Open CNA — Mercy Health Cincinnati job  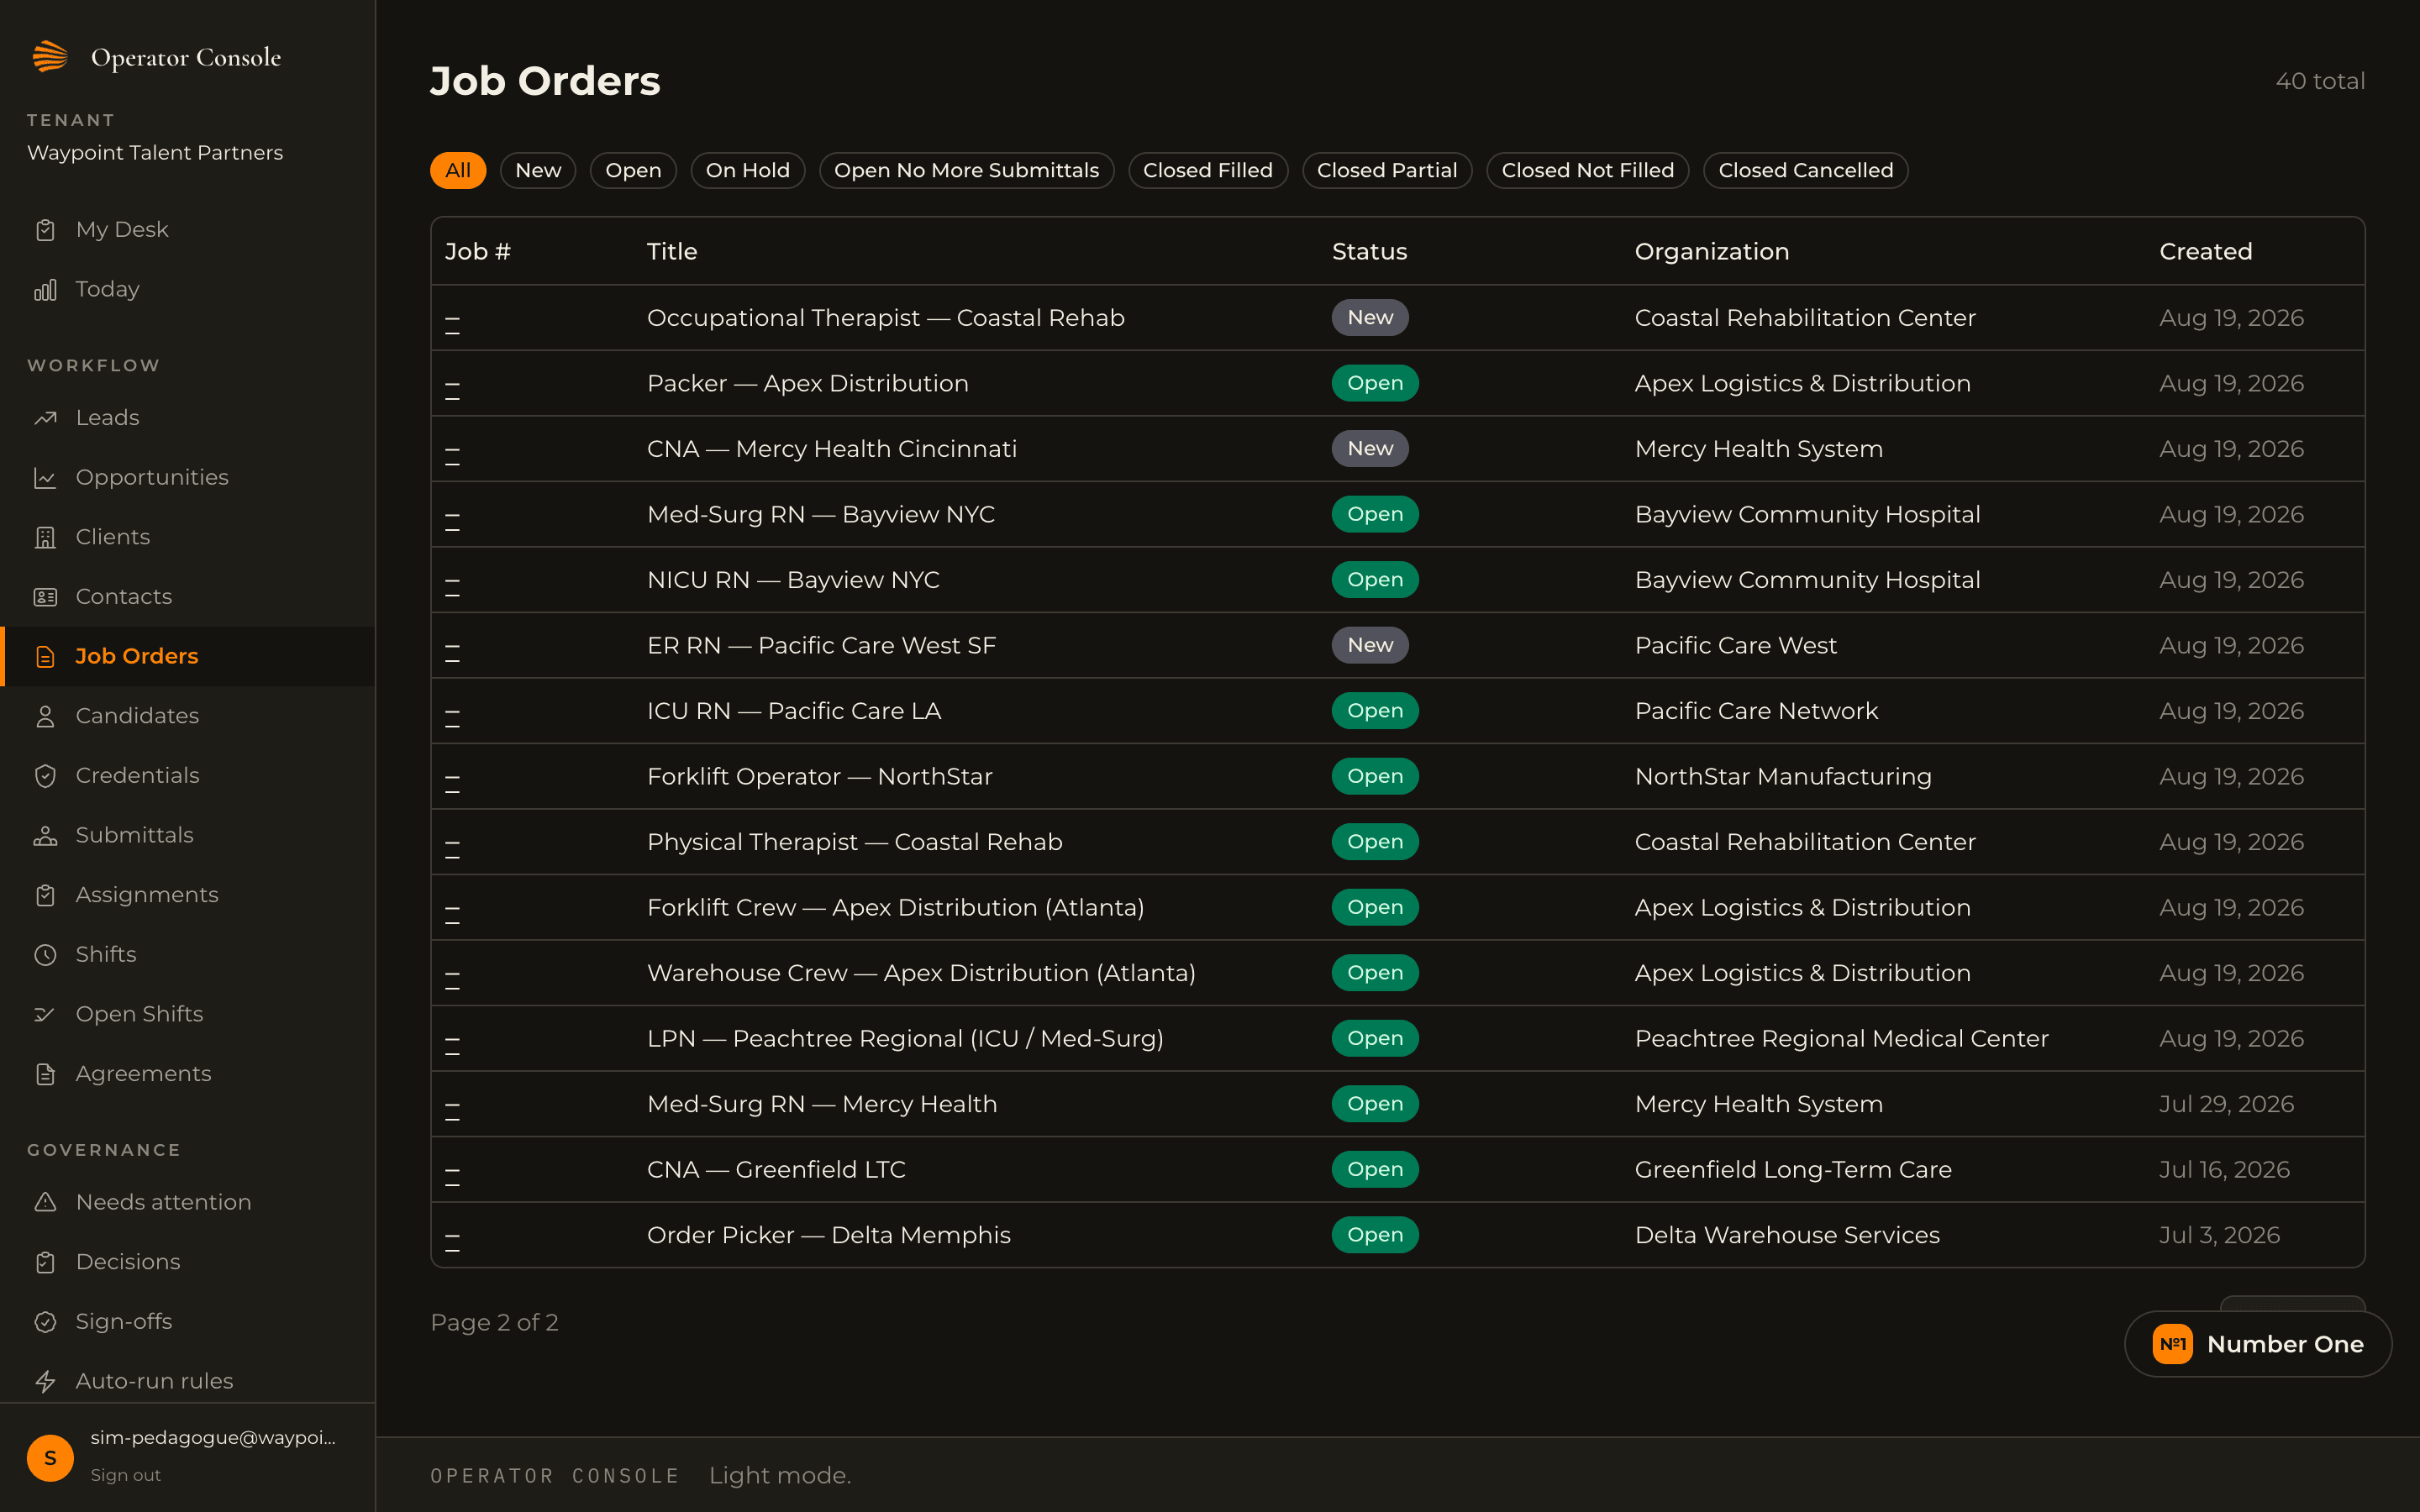[832, 449]
